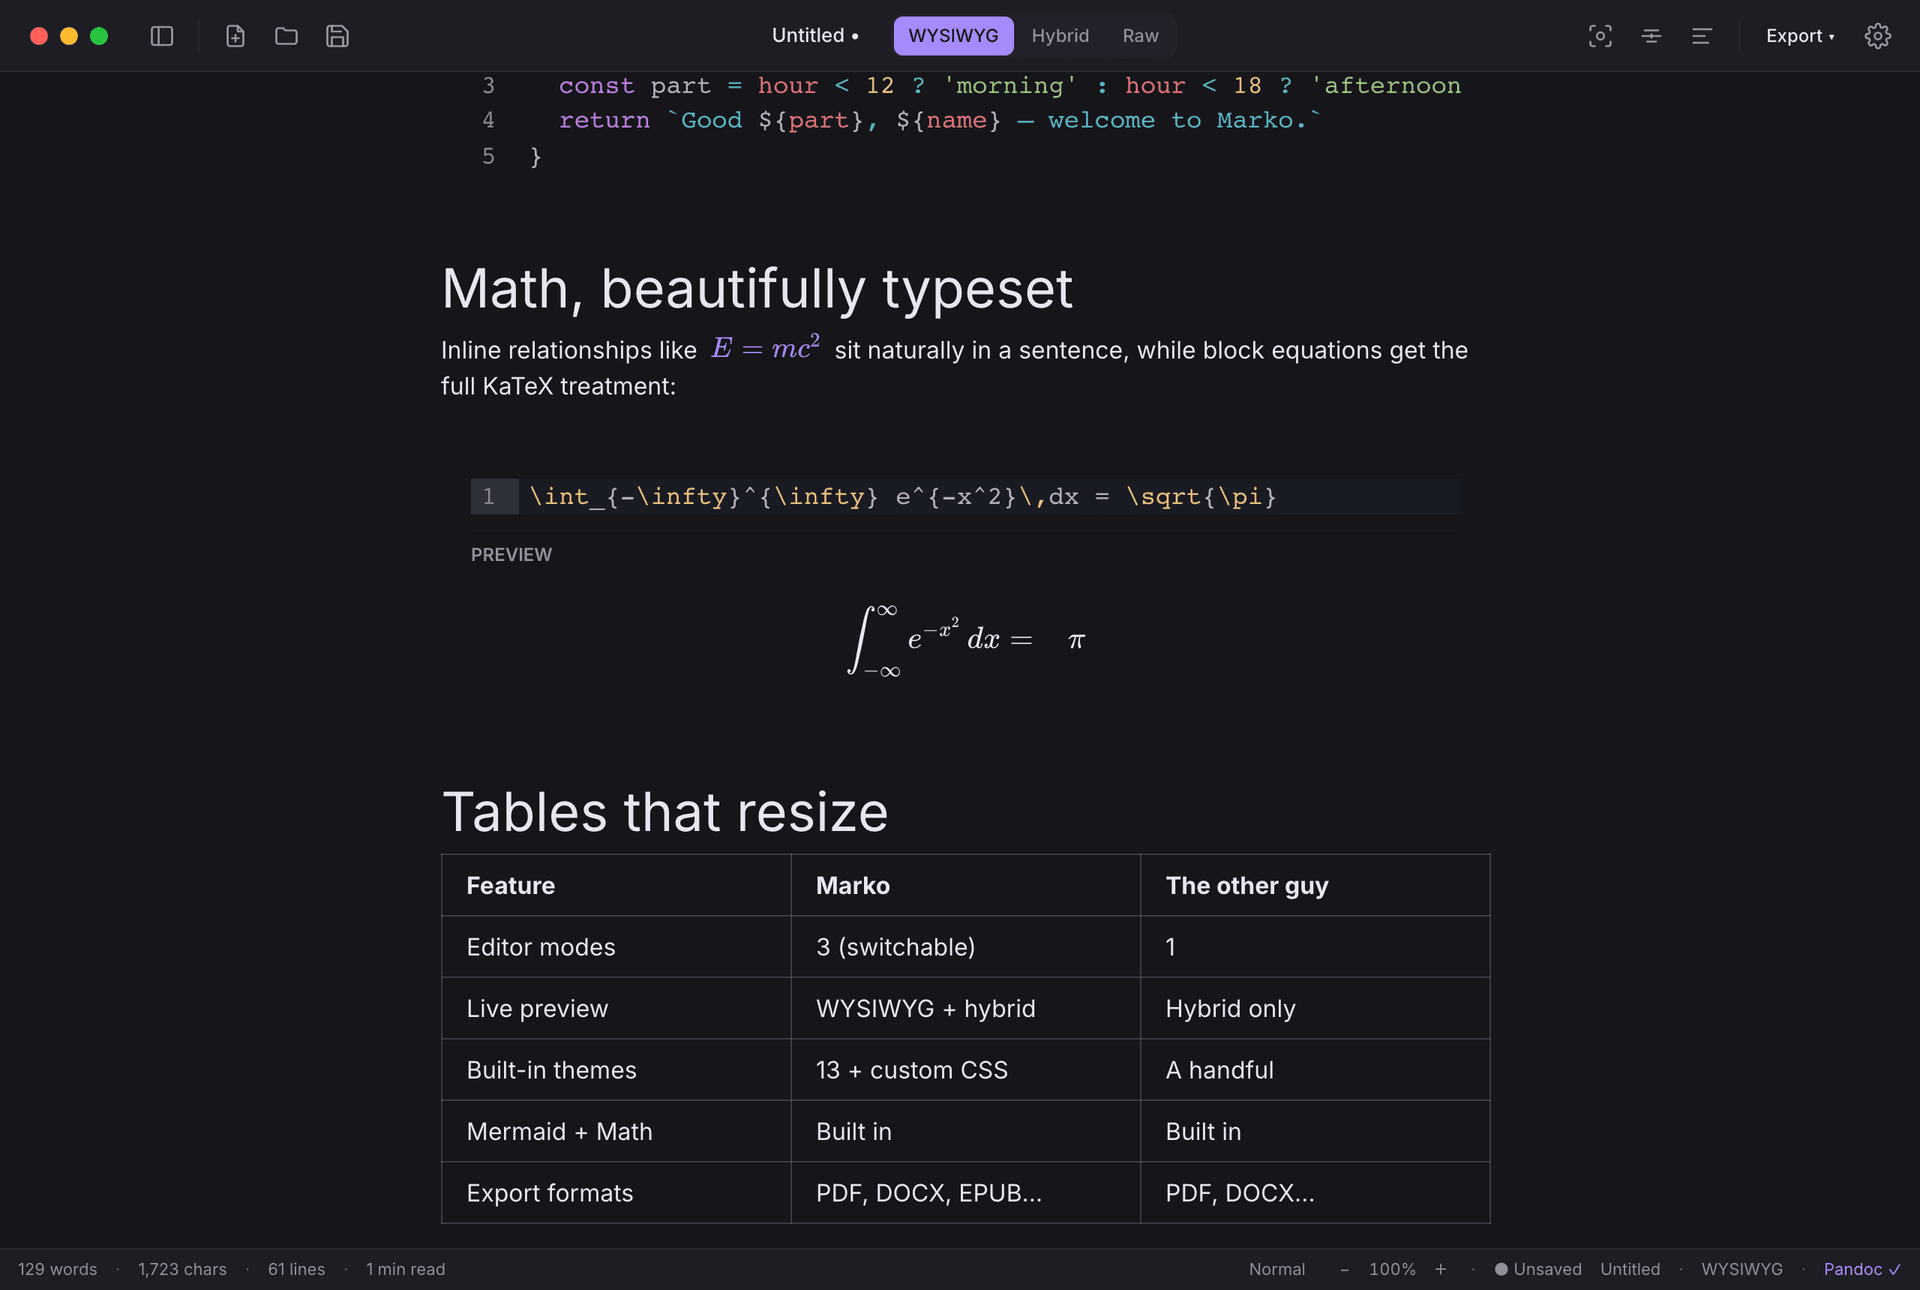Click the 'WYSIWYG + hybrid' table cell

(966, 1008)
